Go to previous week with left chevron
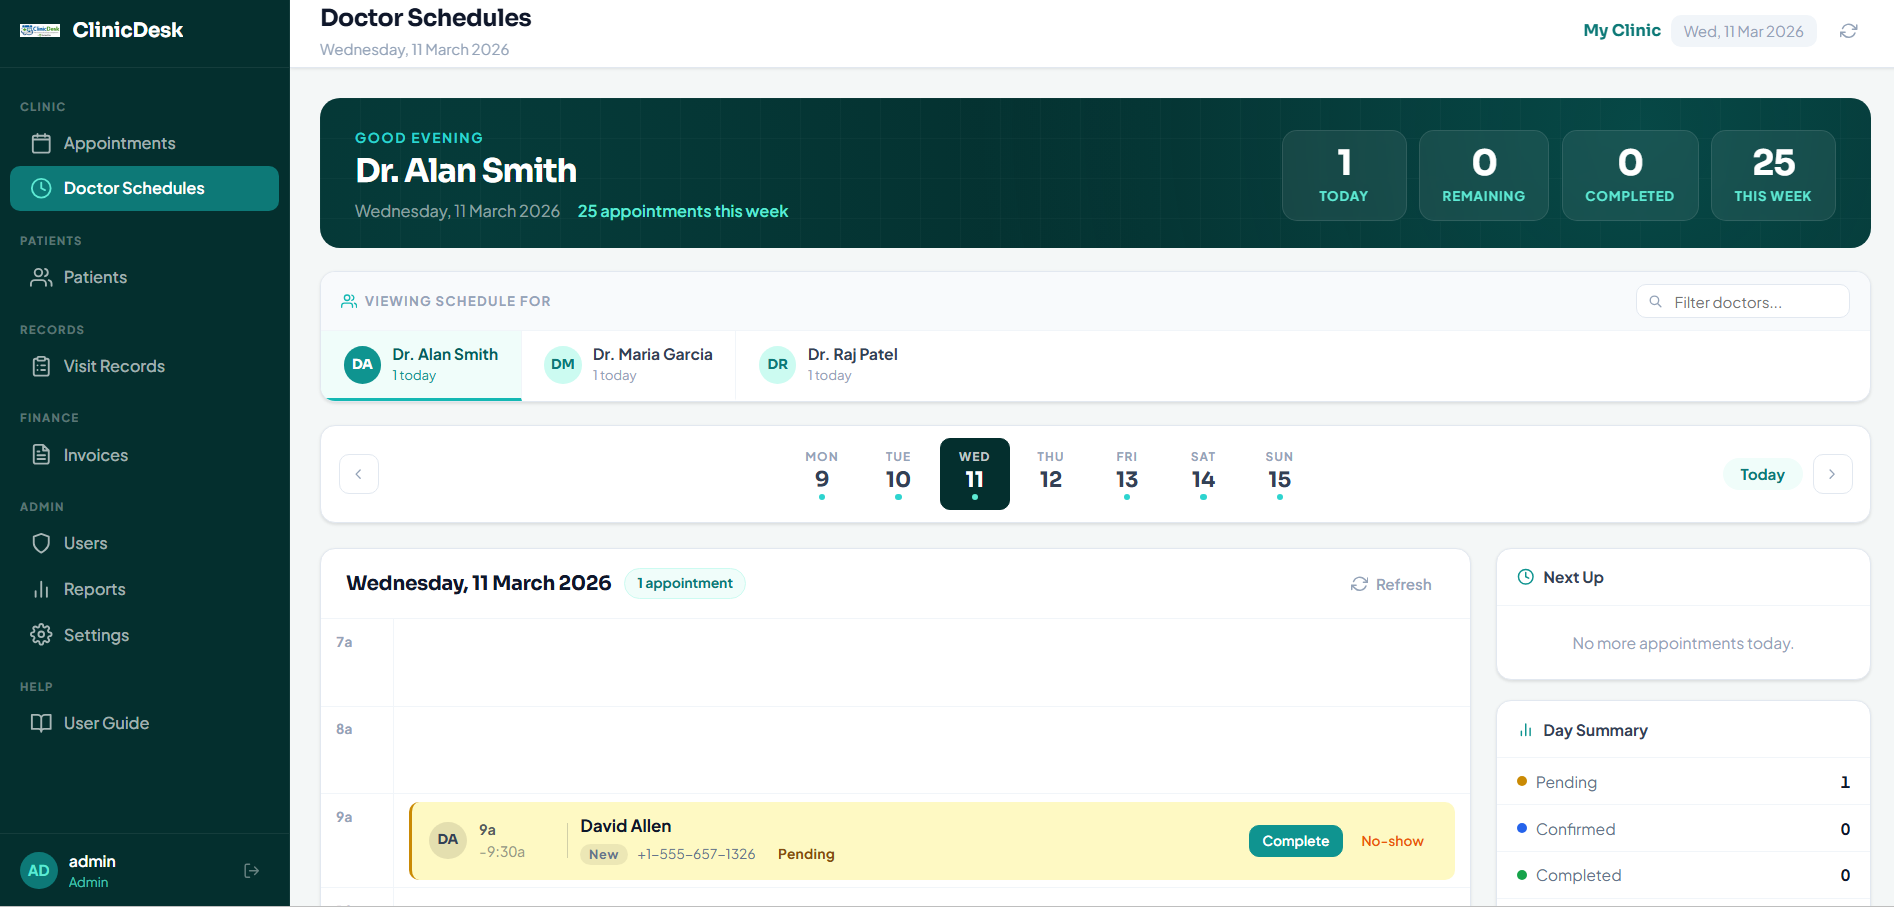This screenshot has height=907, width=1894. tap(359, 474)
